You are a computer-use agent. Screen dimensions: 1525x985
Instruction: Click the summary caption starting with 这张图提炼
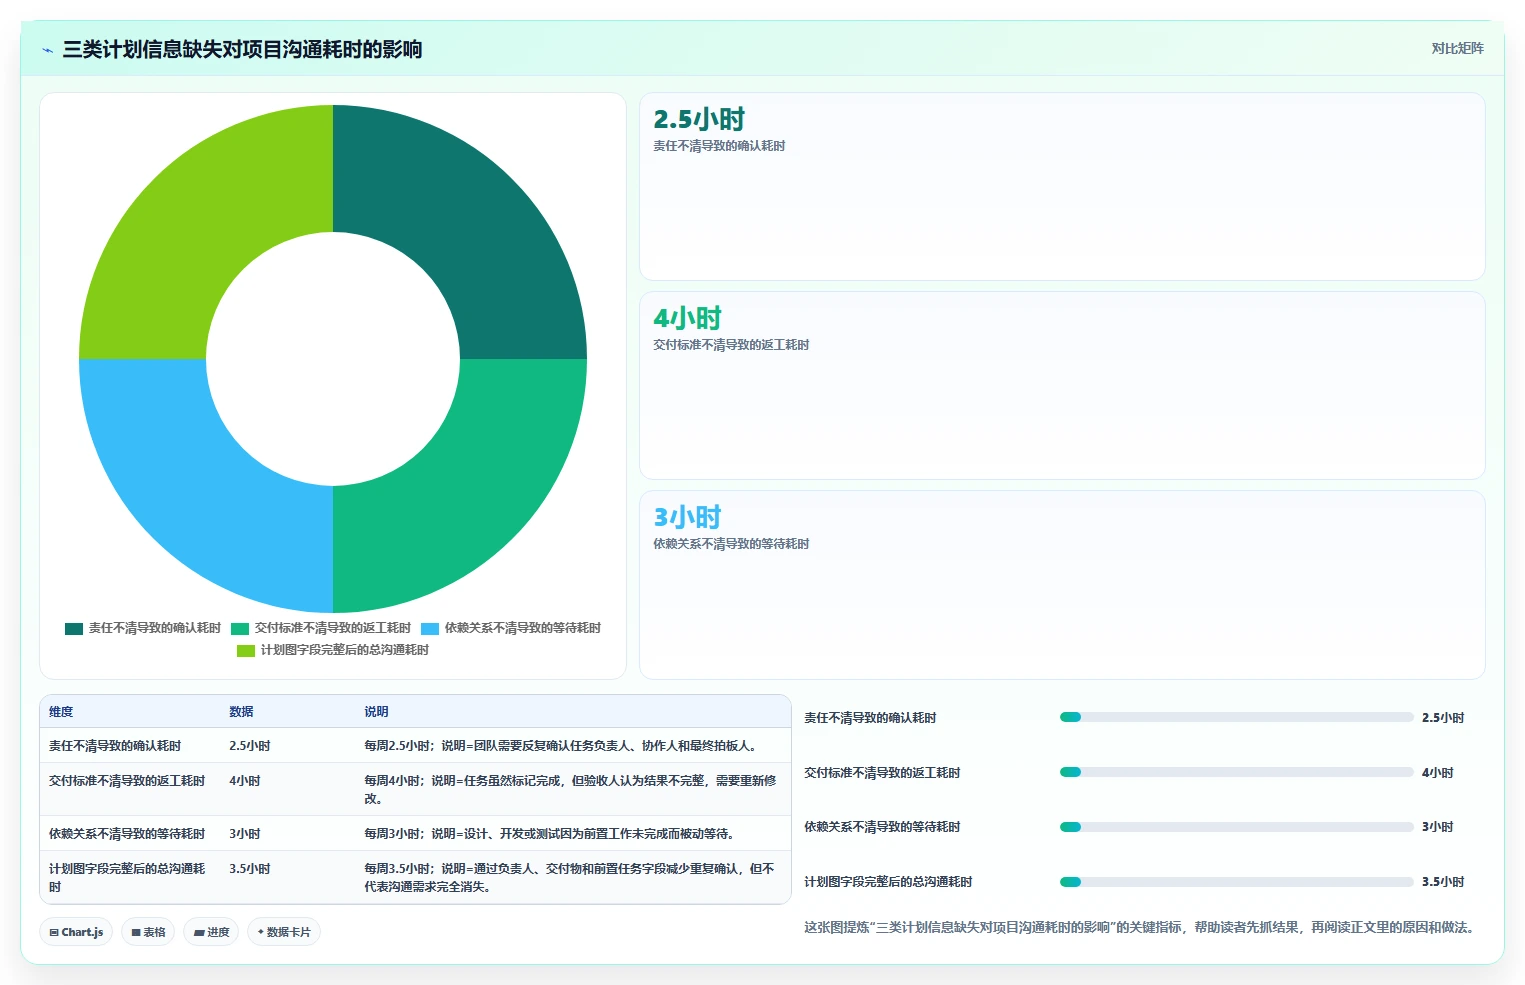tap(1139, 928)
